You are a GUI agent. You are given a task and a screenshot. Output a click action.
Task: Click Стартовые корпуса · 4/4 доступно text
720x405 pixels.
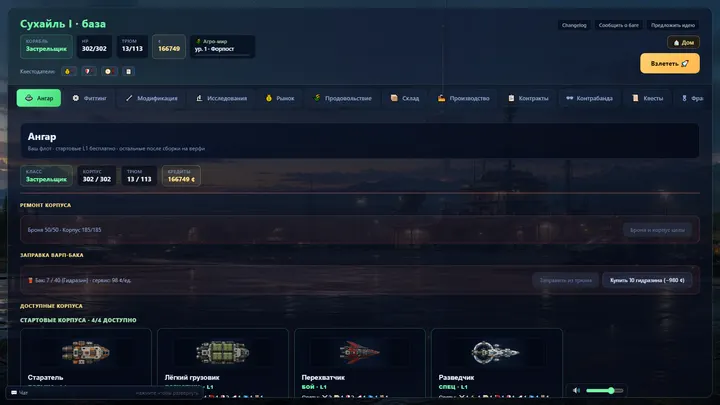click(78, 320)
